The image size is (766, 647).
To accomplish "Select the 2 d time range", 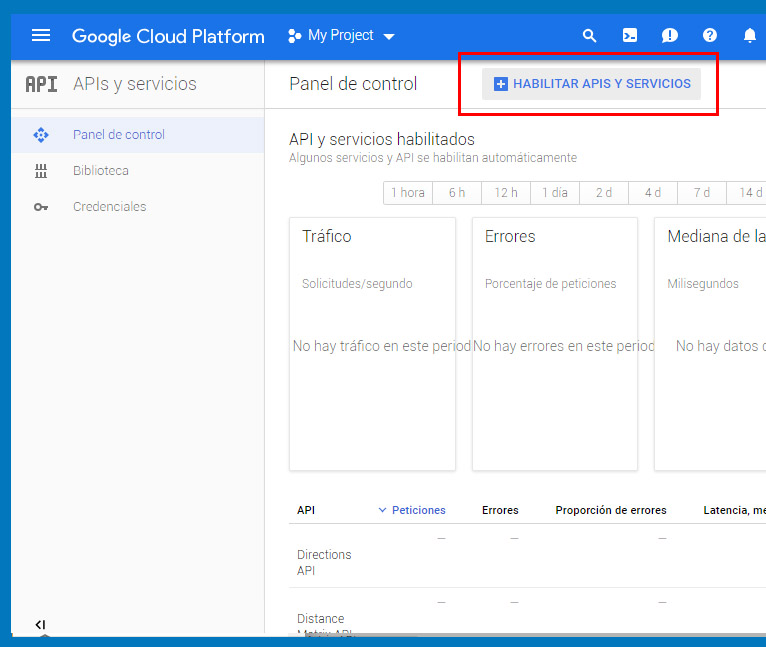I will [x=604, y=193].
